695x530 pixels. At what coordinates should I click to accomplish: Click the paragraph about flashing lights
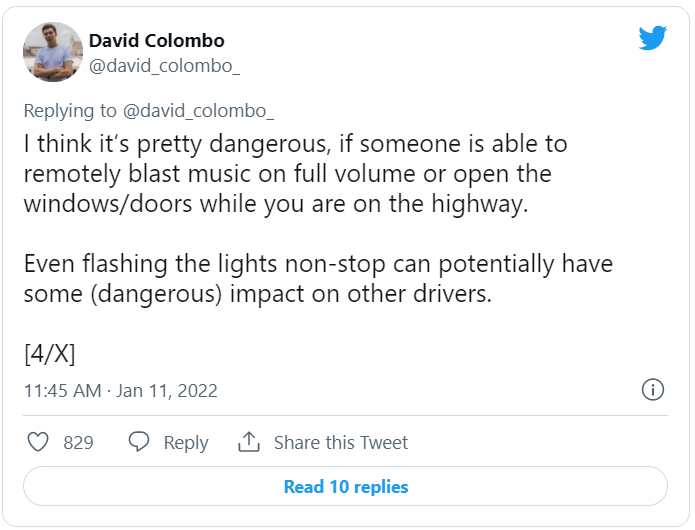[x=318, y=279]
